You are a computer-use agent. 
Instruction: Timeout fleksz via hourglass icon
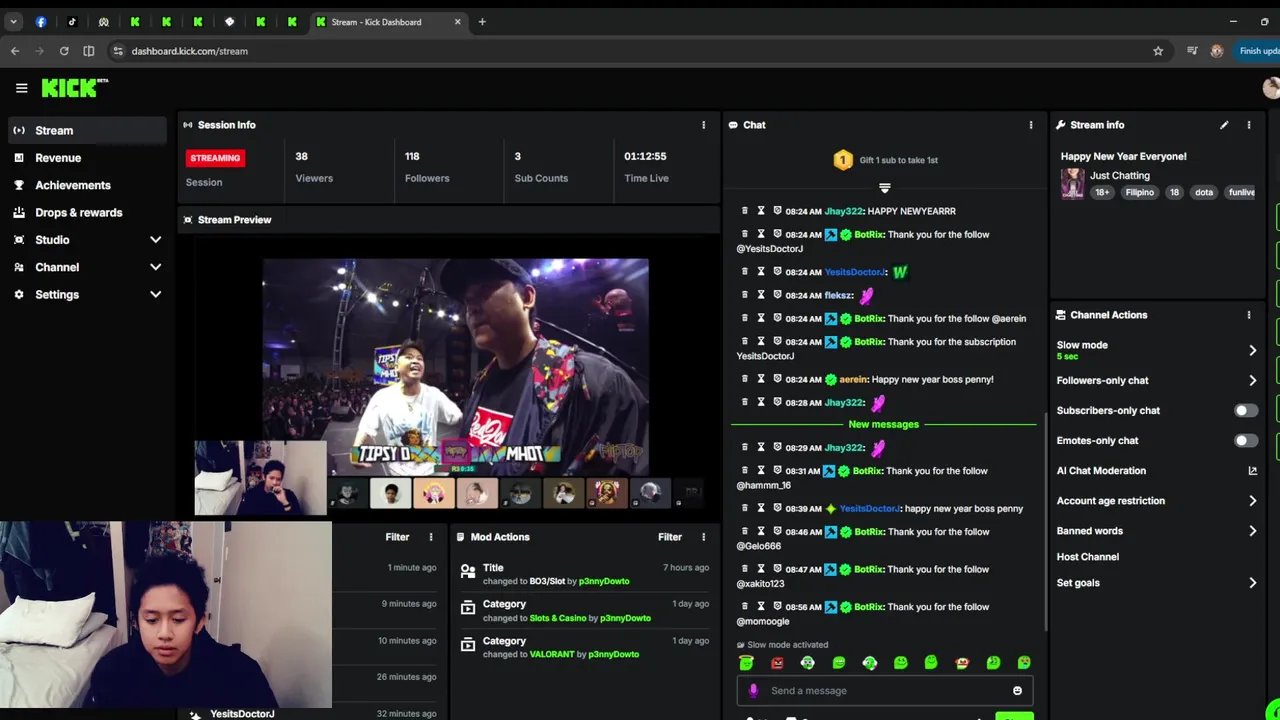coord(761,295)
